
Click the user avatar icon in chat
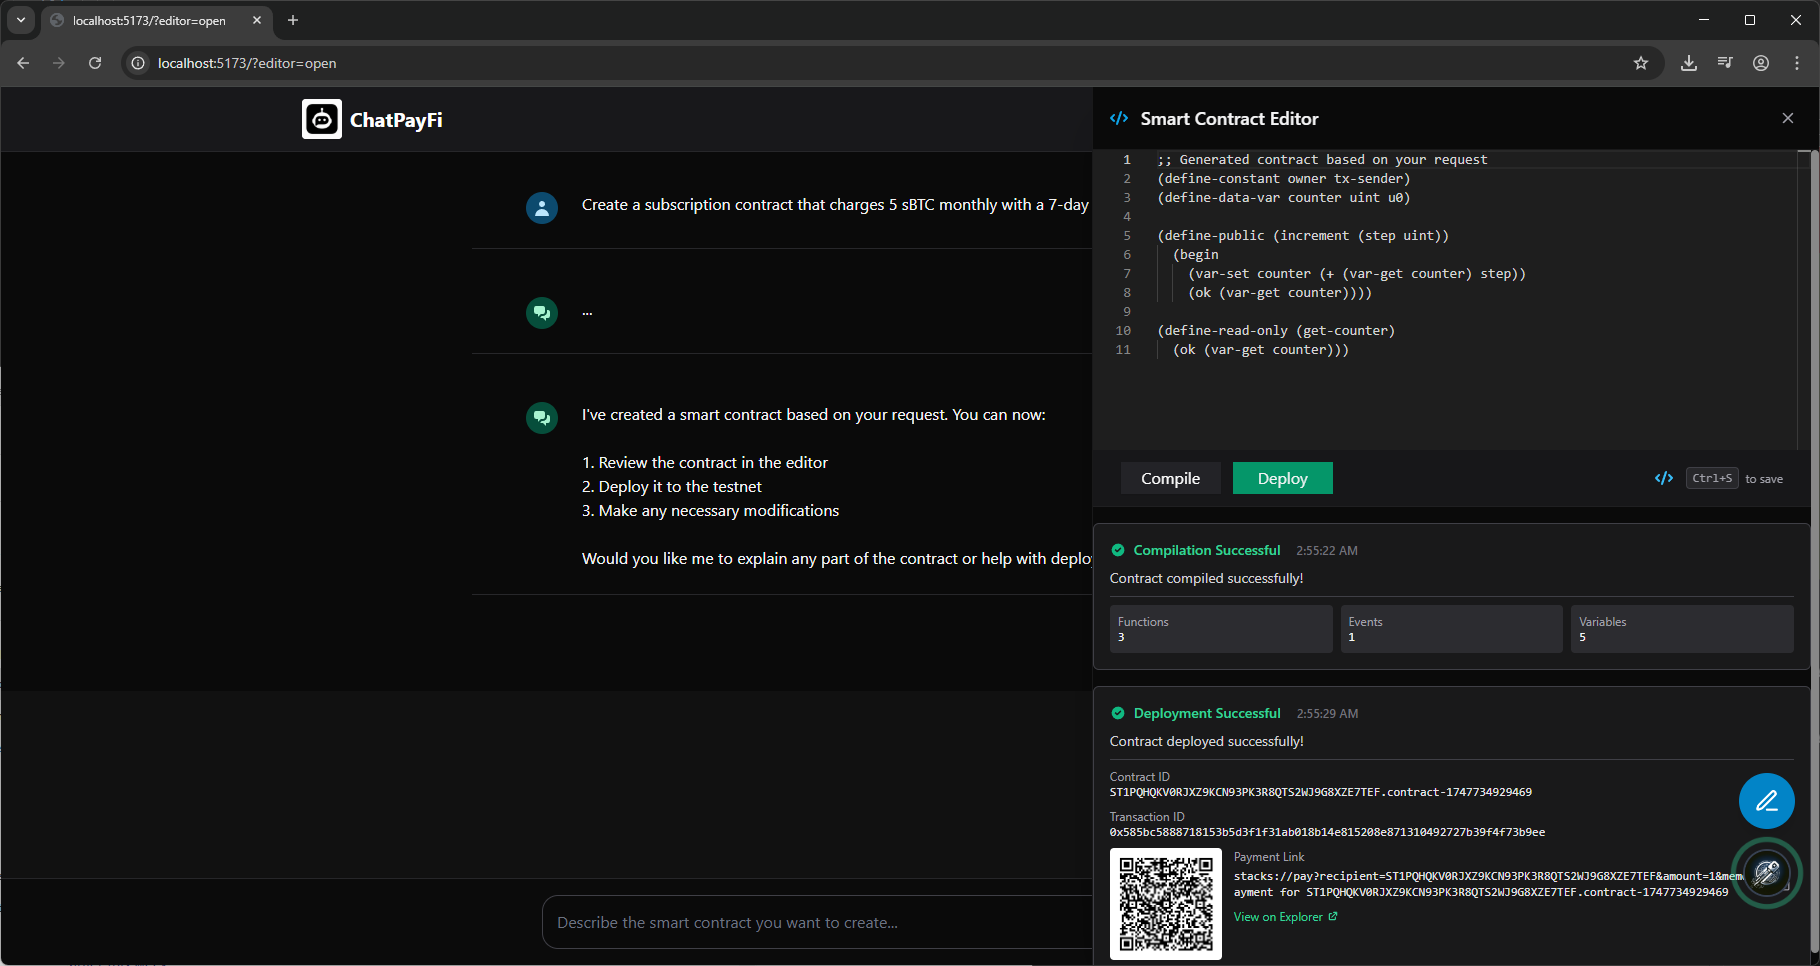pyautogui.click(x=542, y=208)
